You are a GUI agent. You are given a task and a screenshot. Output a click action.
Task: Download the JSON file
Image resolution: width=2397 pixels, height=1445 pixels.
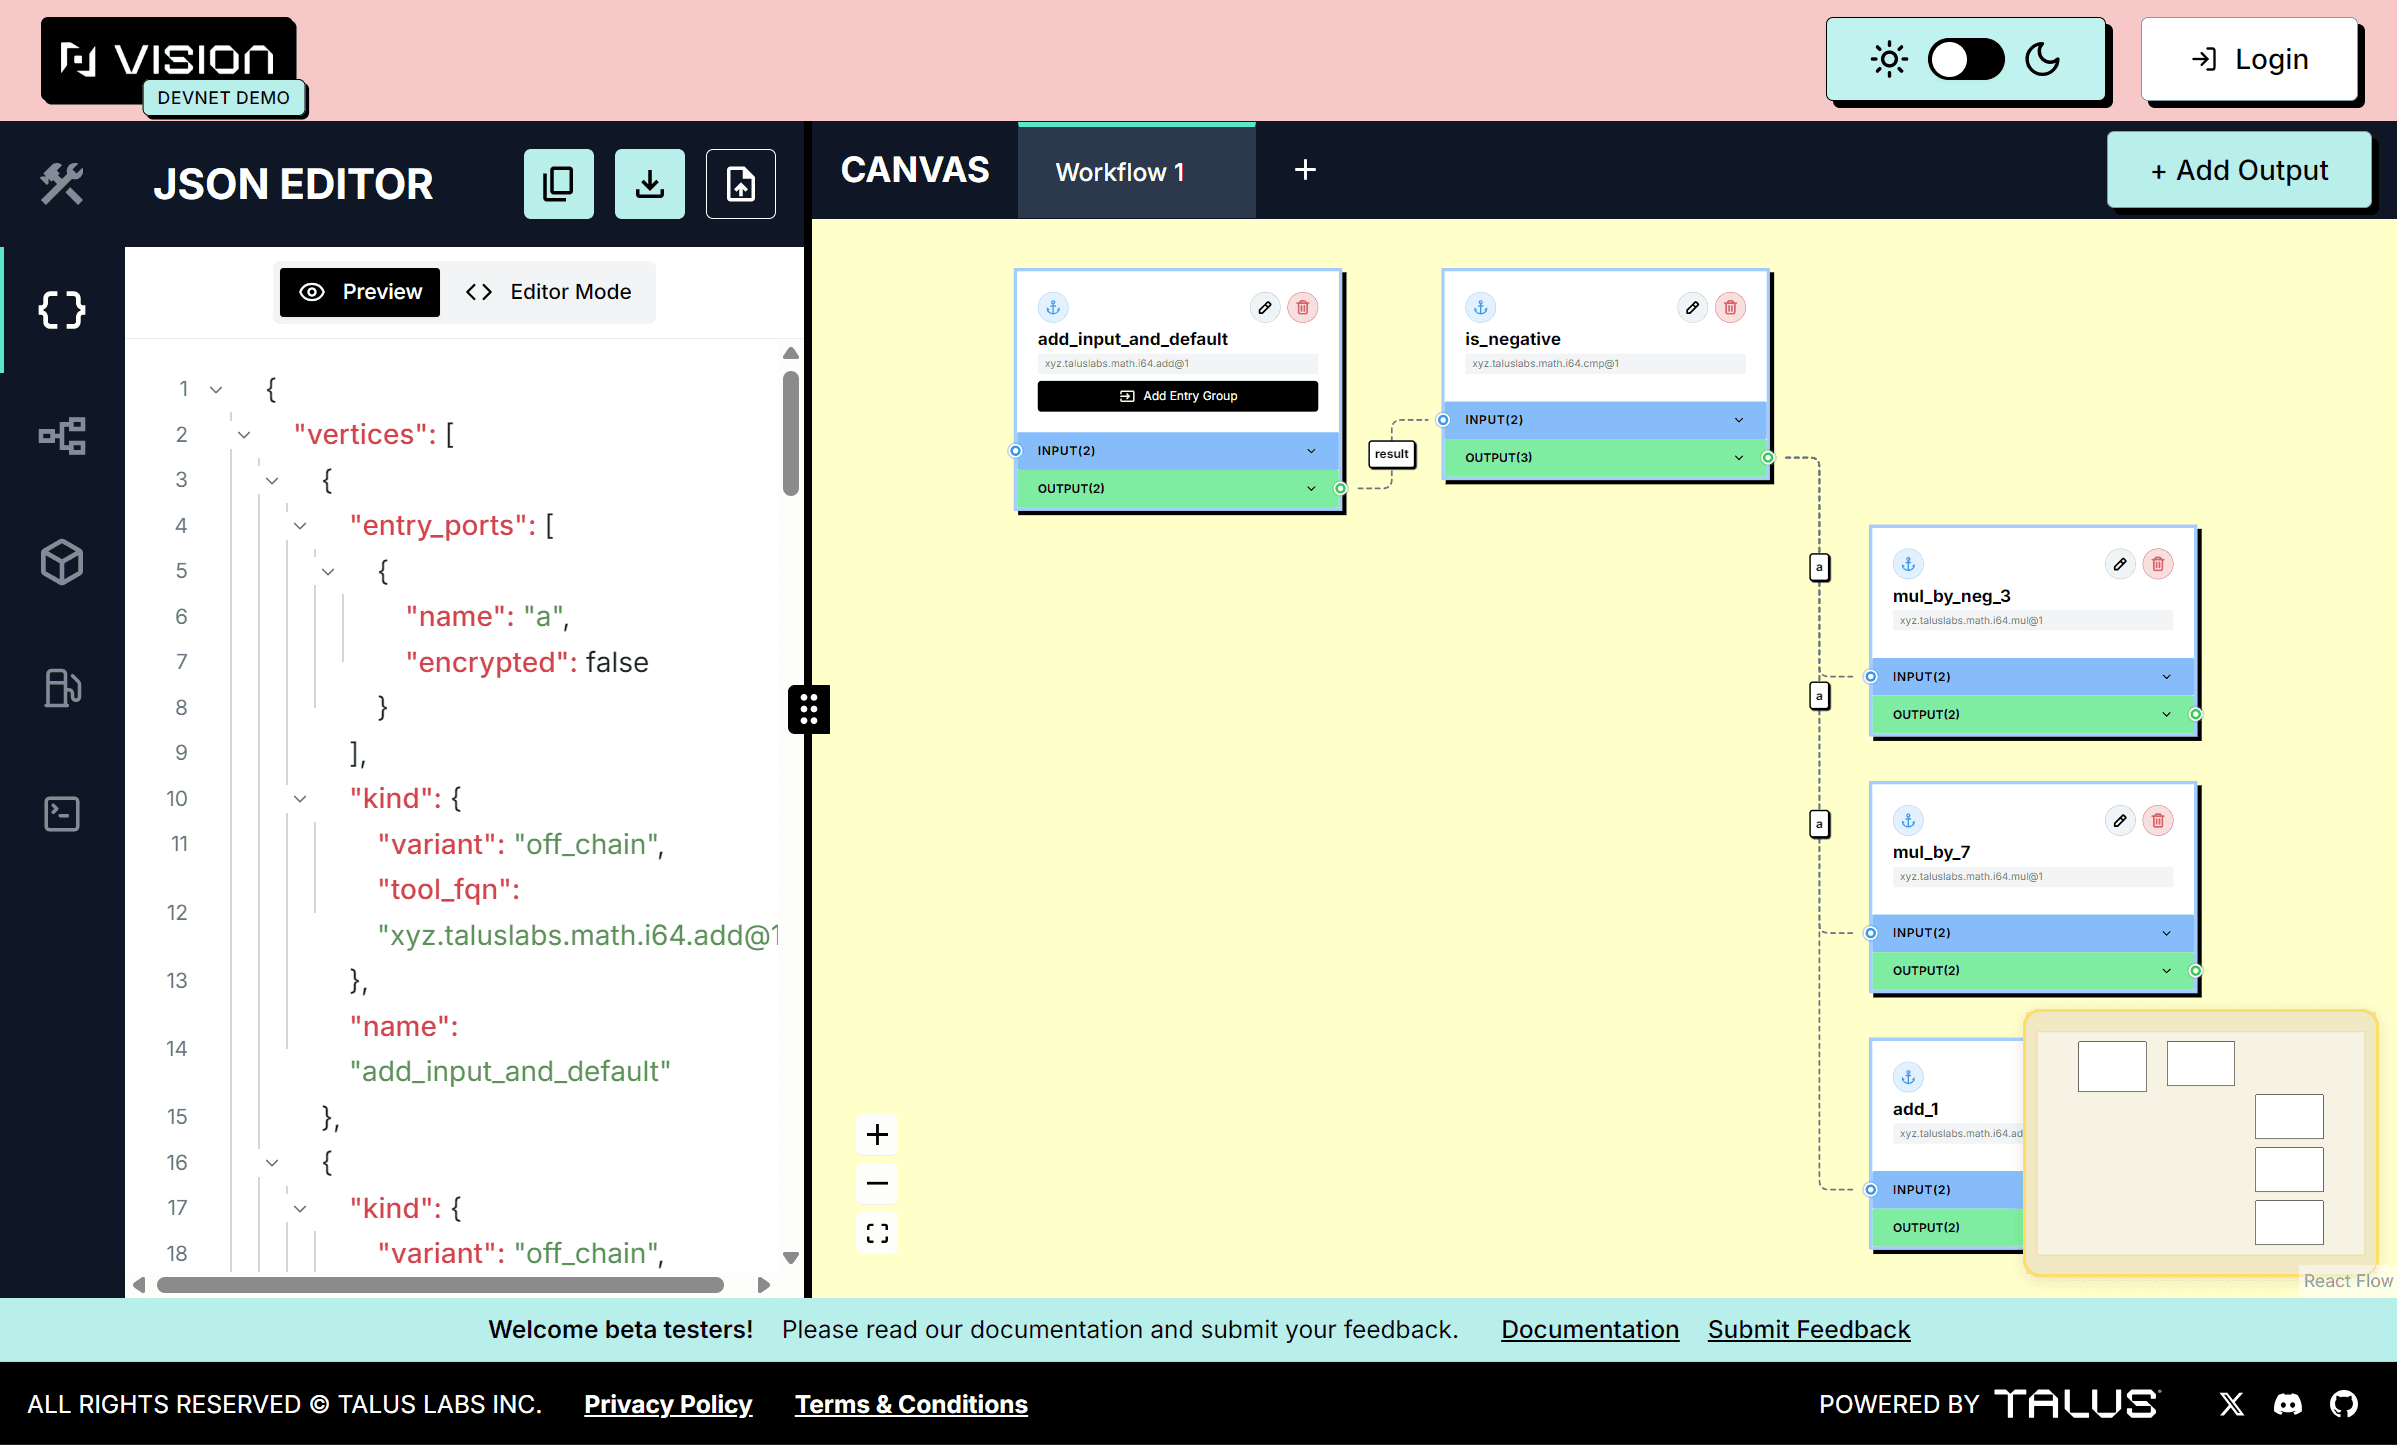pyautogui.click(x=650, y=184)
